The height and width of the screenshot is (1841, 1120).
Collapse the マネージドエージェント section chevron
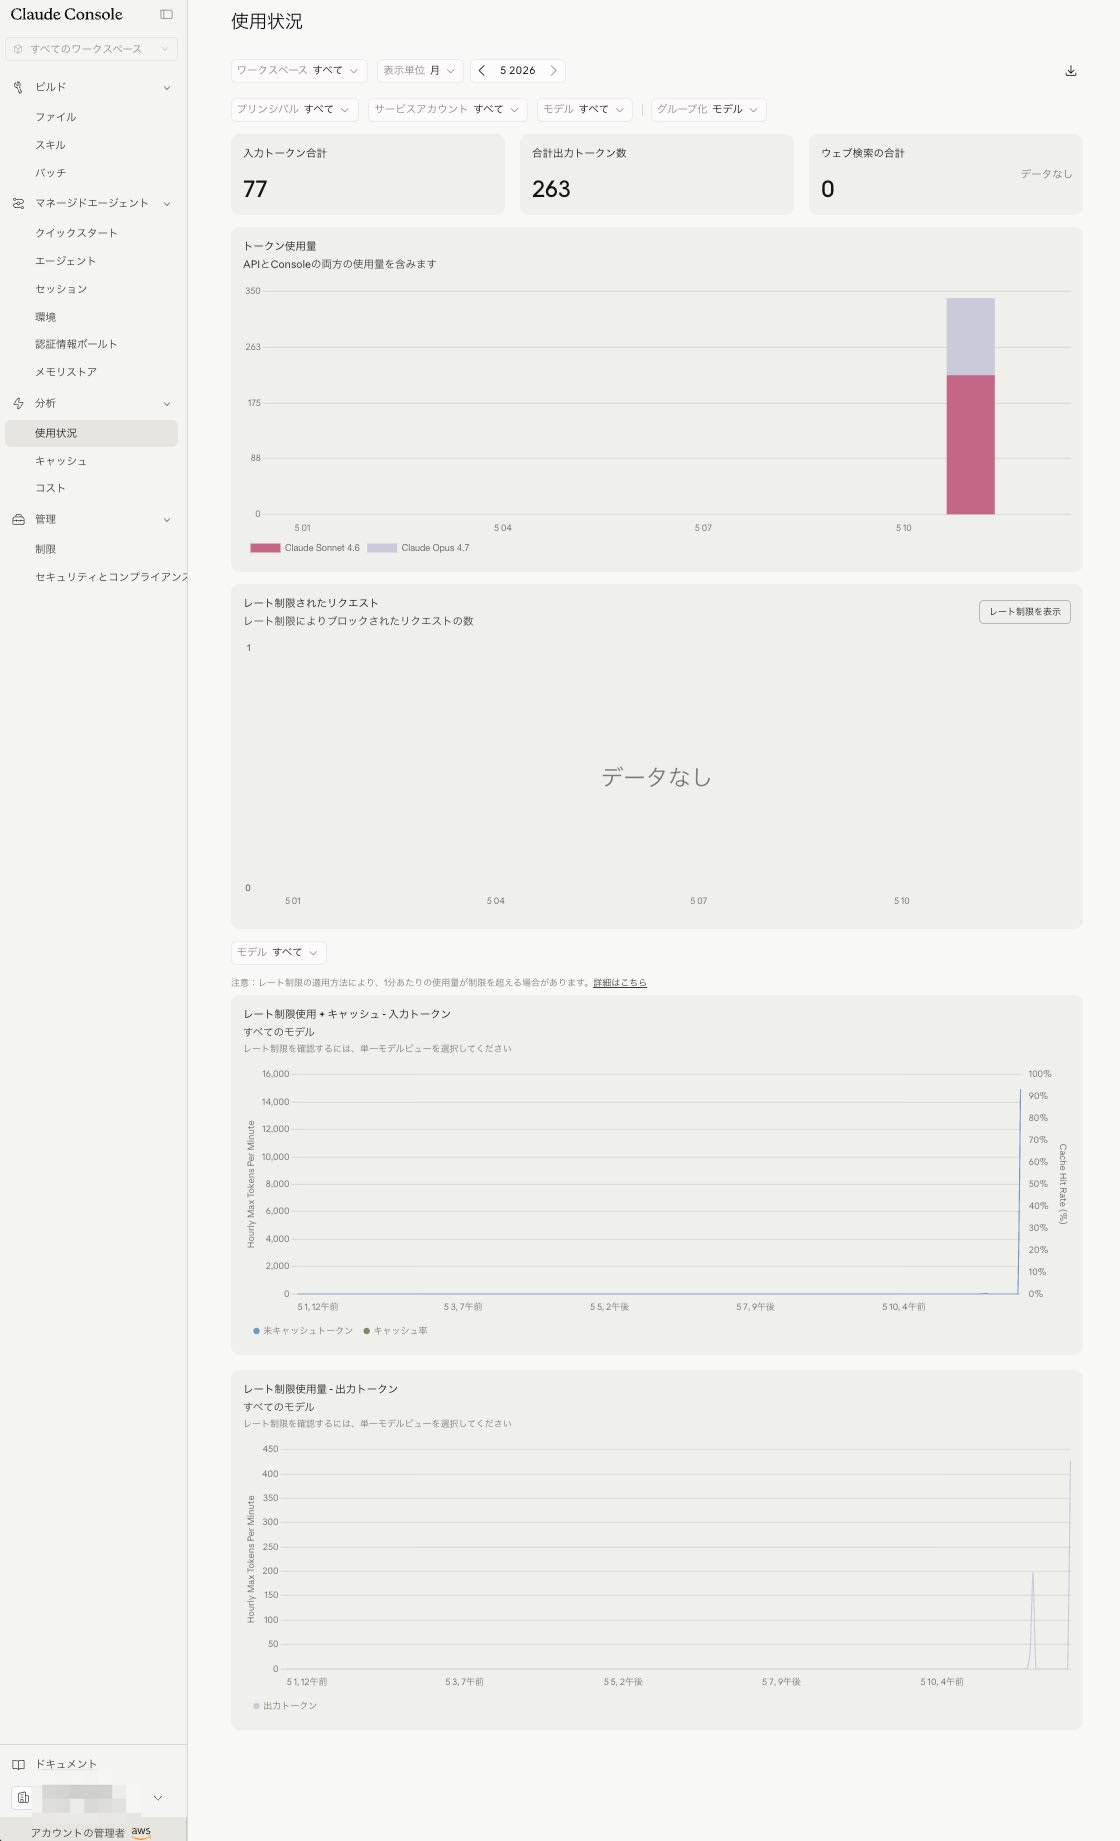coord(167,203)
